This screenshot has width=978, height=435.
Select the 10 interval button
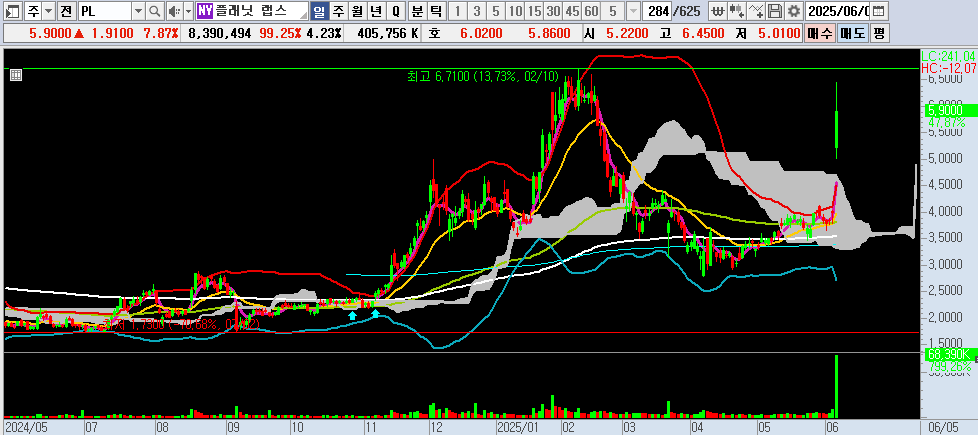coord(515,11)
